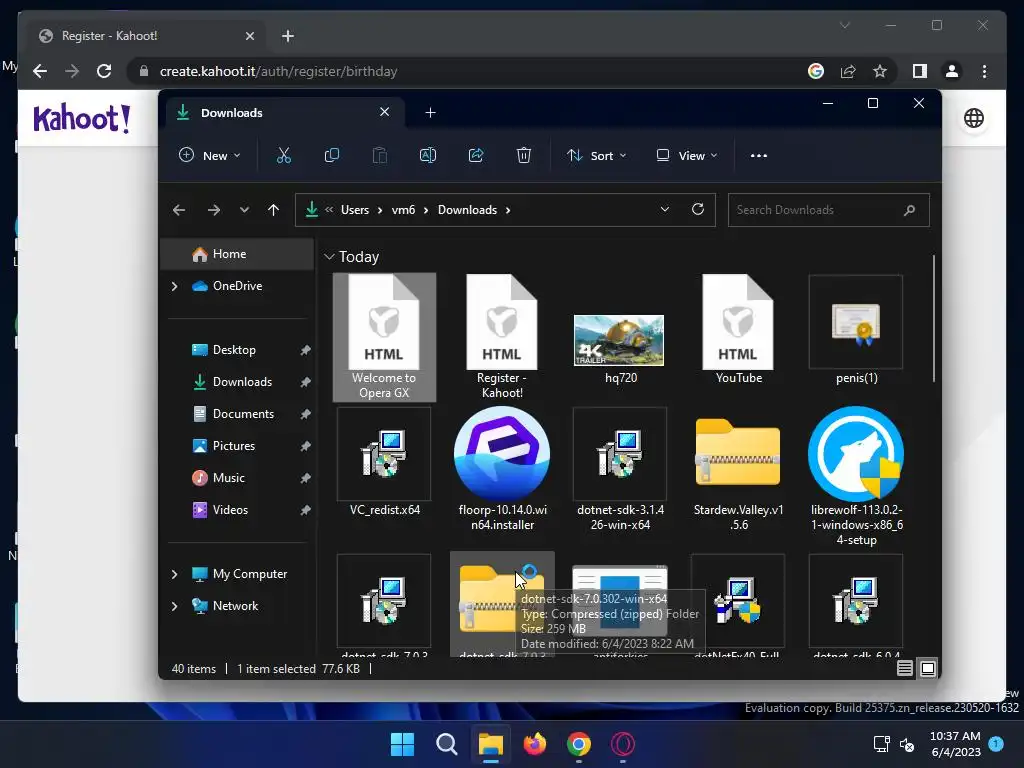Image resolution: width=1024 pixels, height=768 pixels.
Task: Open the hq720 video thumbnail
Action: coord(619,340)
